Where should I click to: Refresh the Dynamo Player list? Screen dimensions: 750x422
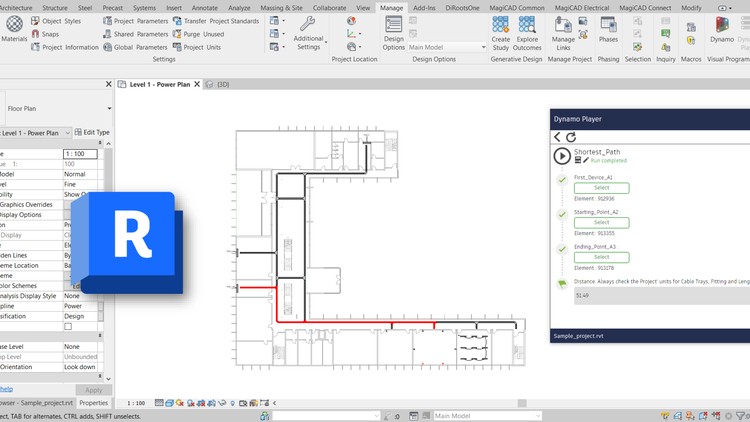[x=571, y=137]
